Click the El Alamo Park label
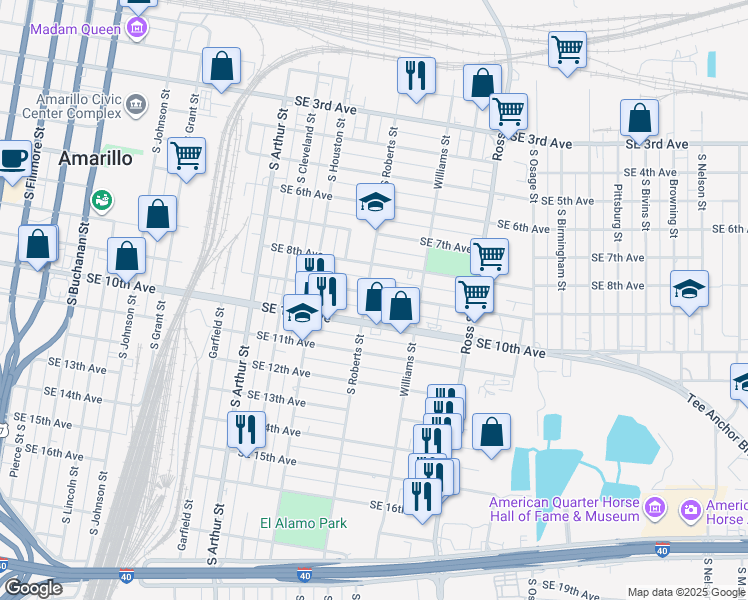Screen dimensions: 748x600 pos(303,523)
